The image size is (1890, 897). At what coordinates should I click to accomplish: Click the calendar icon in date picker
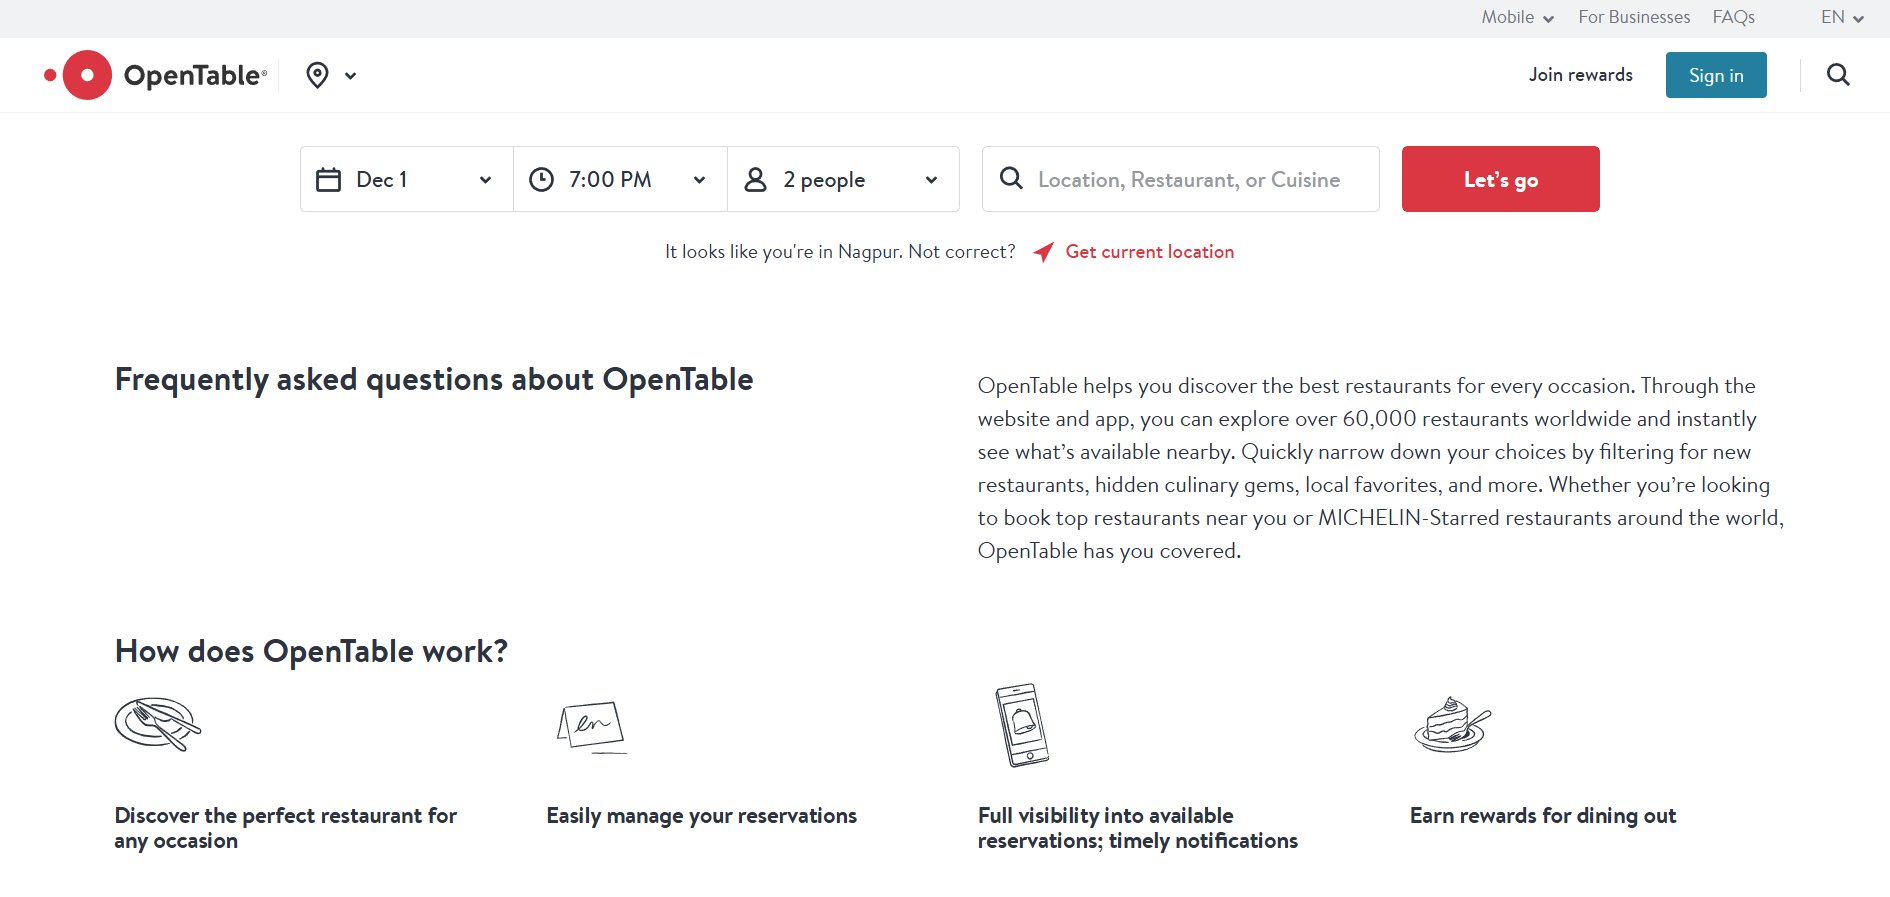coord(329,180)
